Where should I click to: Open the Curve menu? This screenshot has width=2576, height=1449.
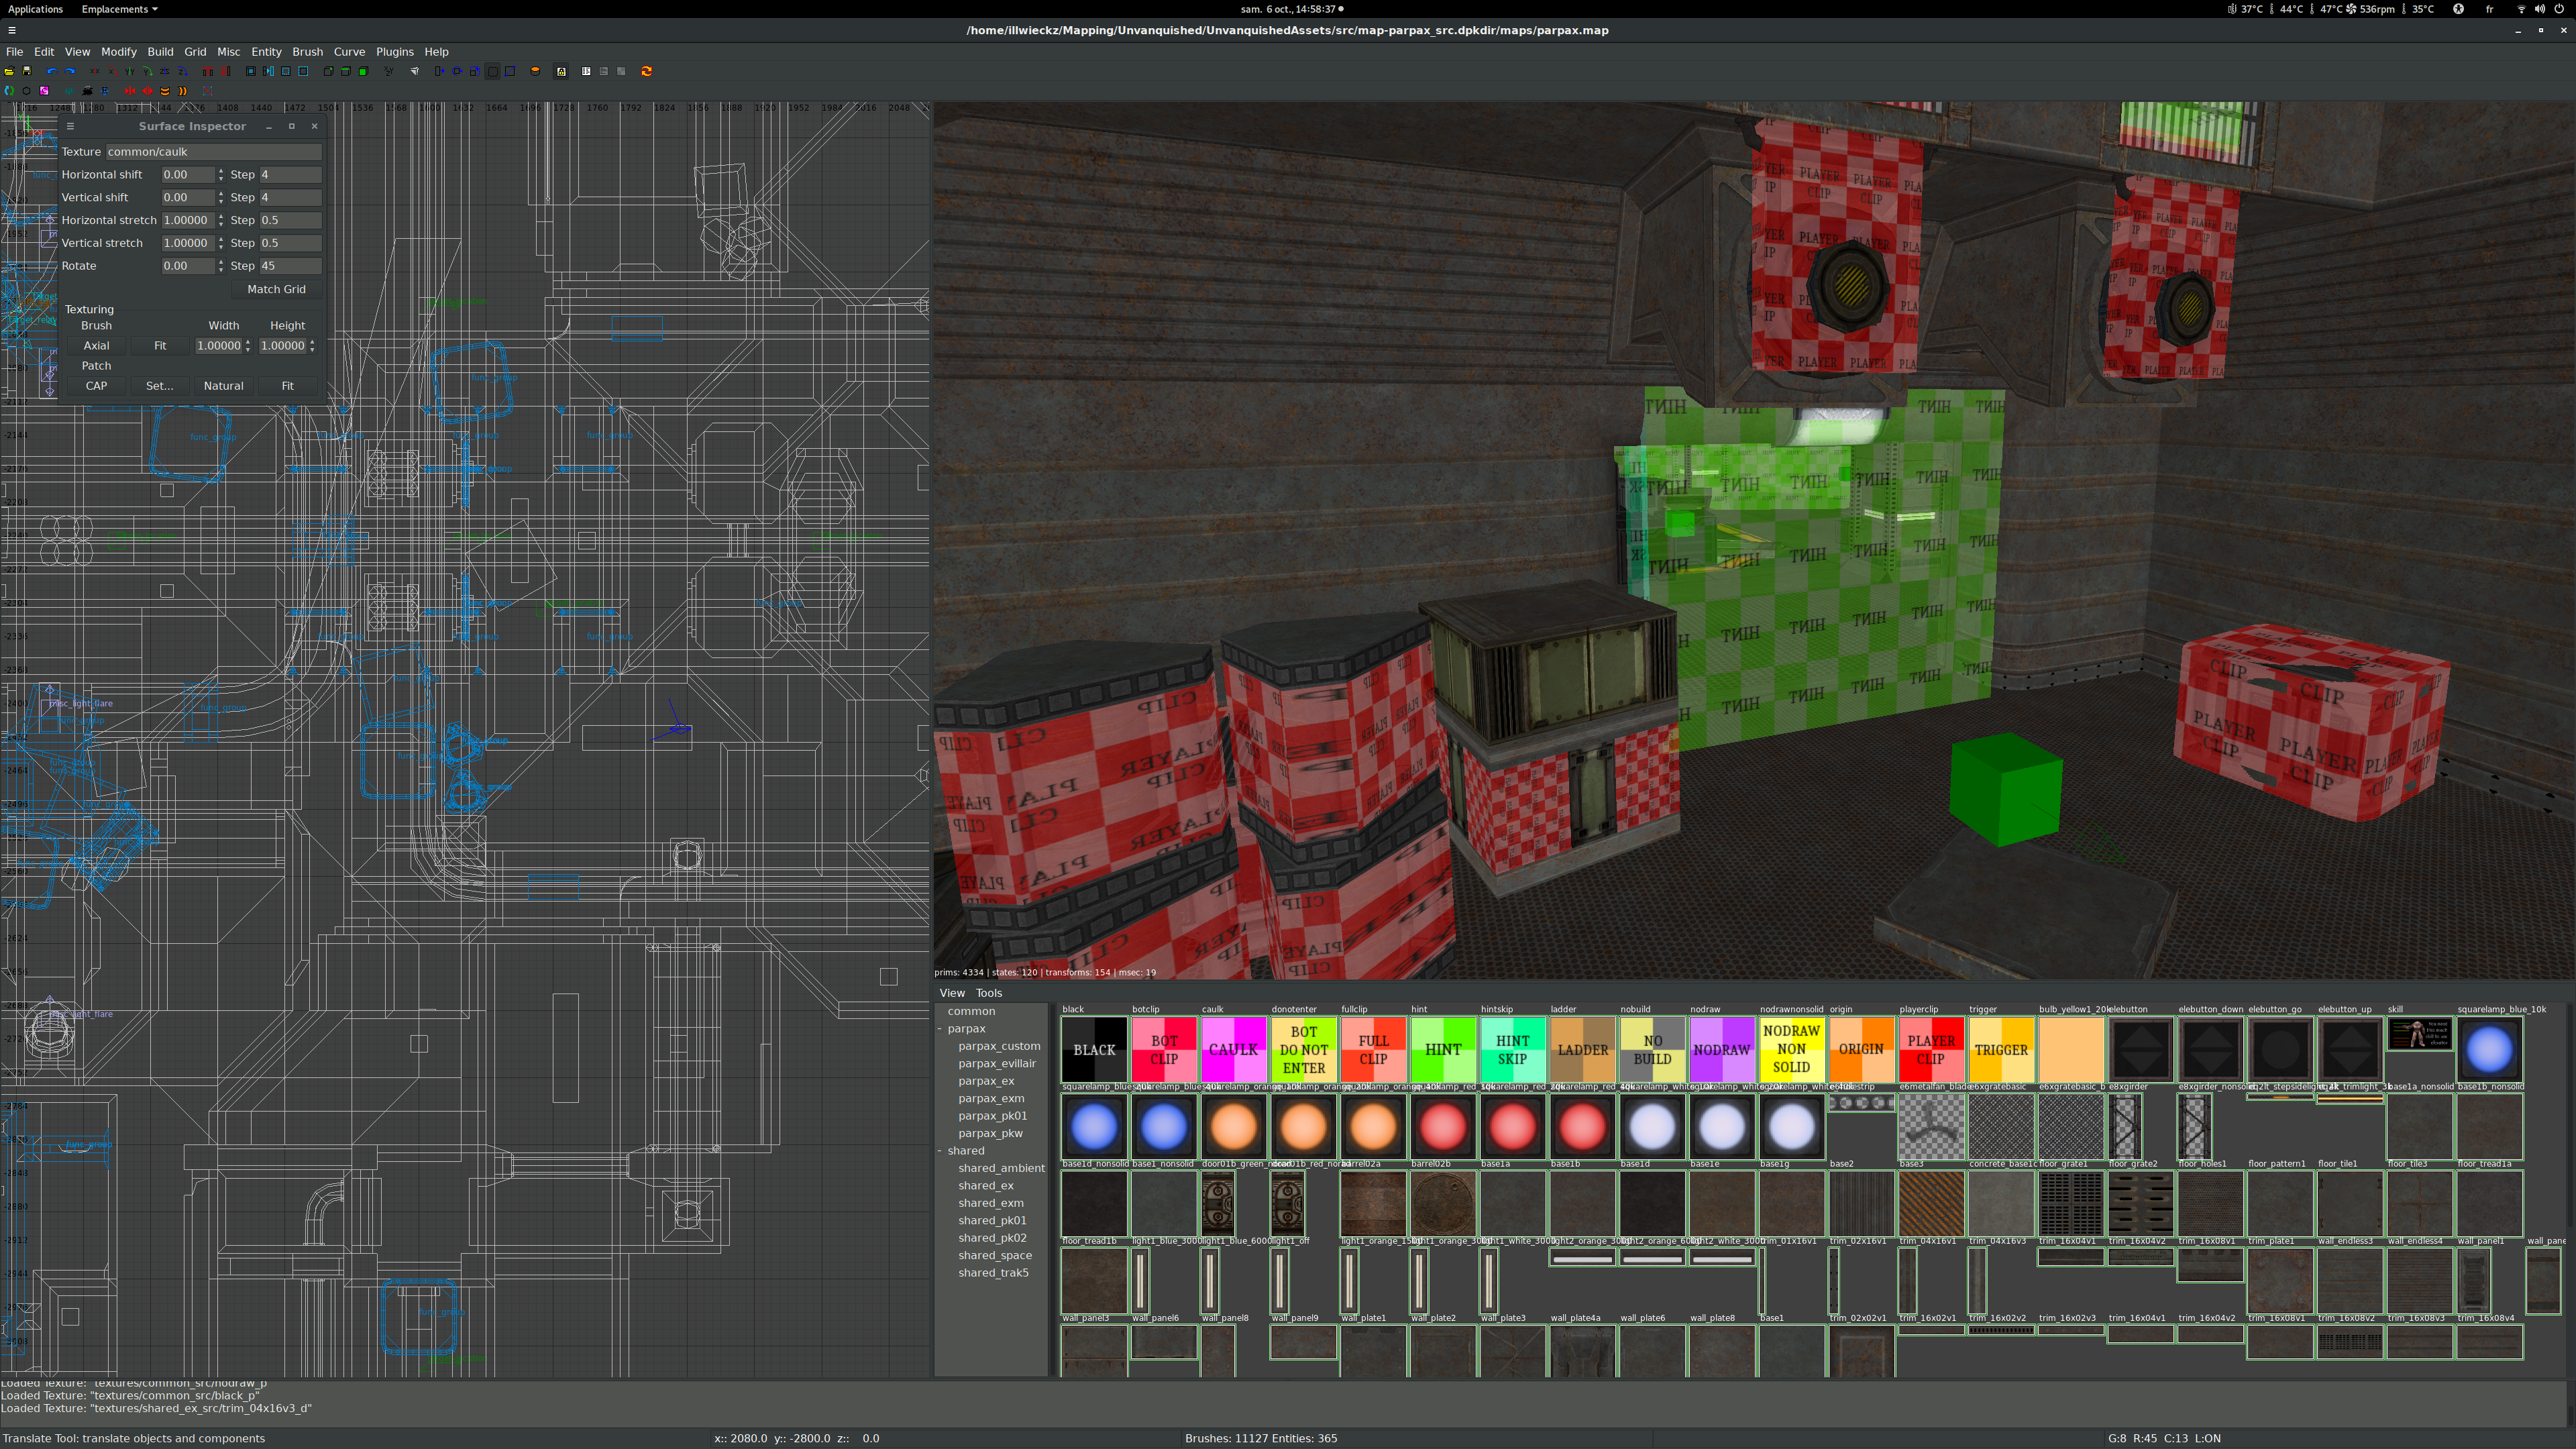point(349,51)
